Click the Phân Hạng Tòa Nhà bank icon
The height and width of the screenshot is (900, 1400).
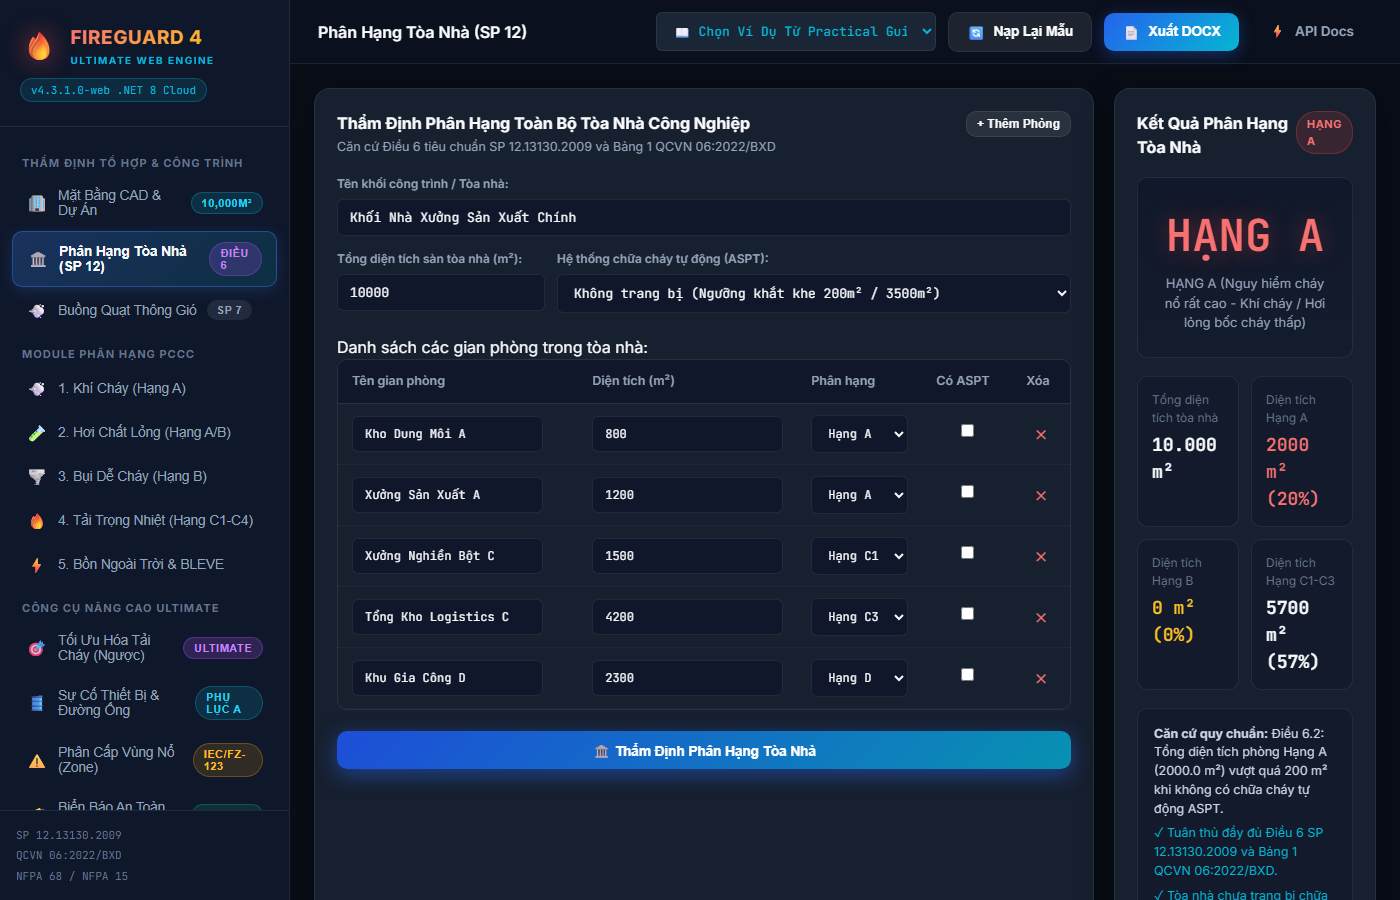[x=38, y=259]
